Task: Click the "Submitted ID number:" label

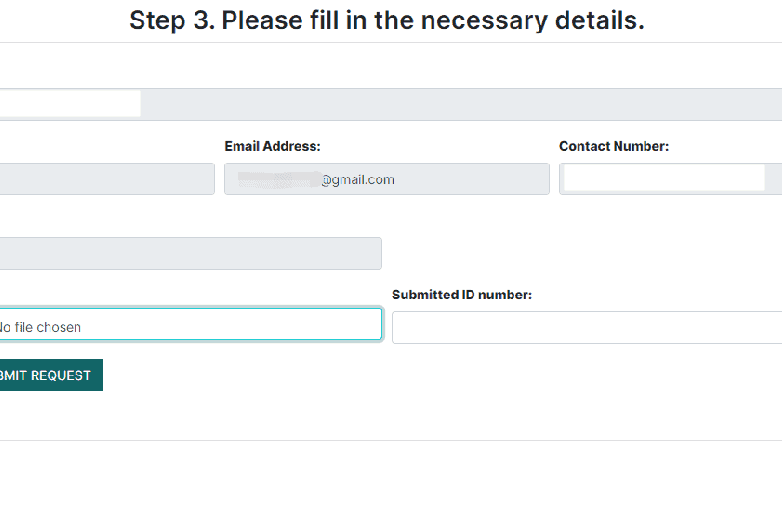Action: point(461,295)
